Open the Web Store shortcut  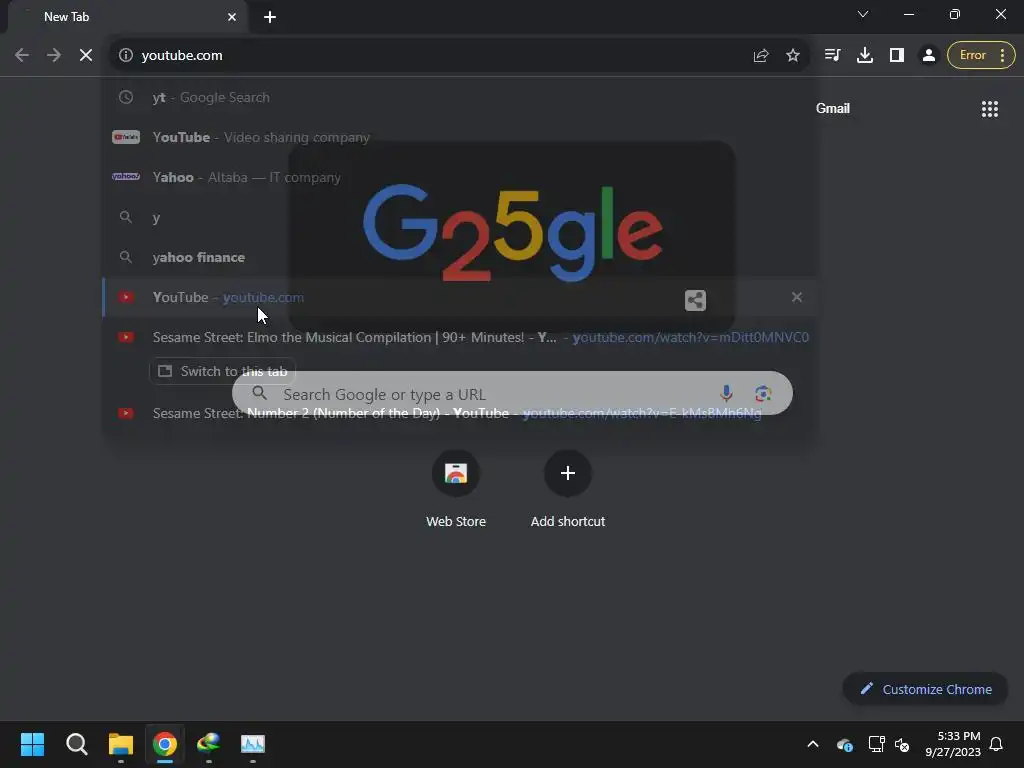[x=456, y=490]
